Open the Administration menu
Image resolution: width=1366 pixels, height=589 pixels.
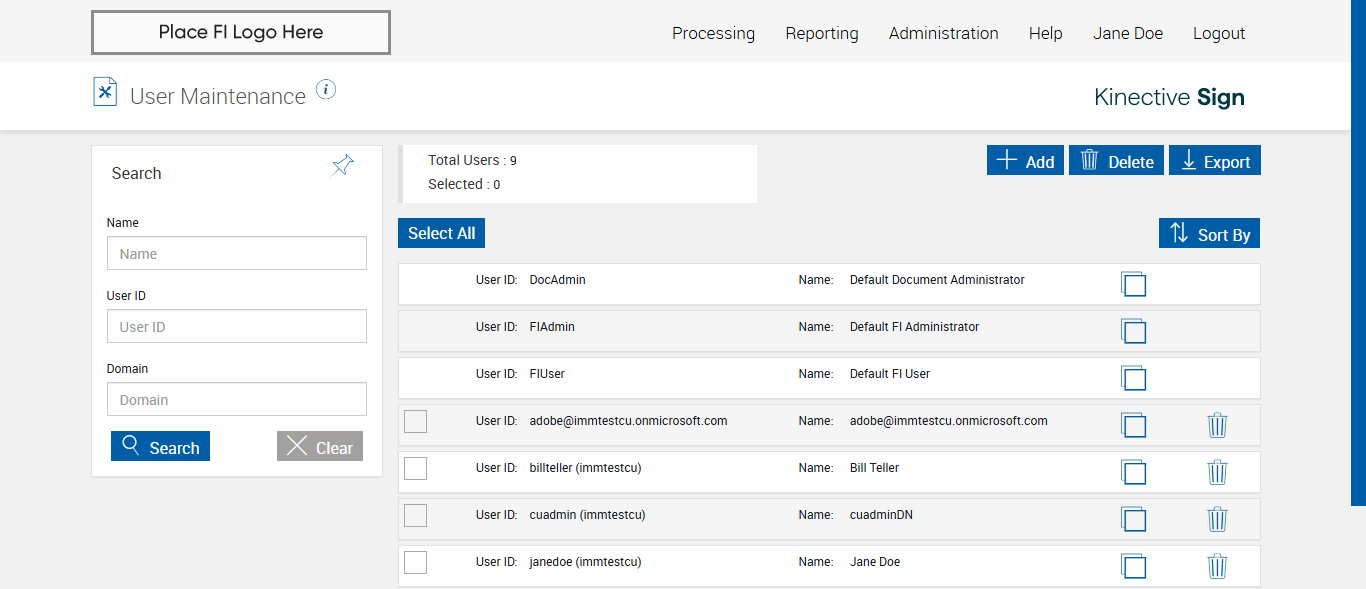pos(943,33)
